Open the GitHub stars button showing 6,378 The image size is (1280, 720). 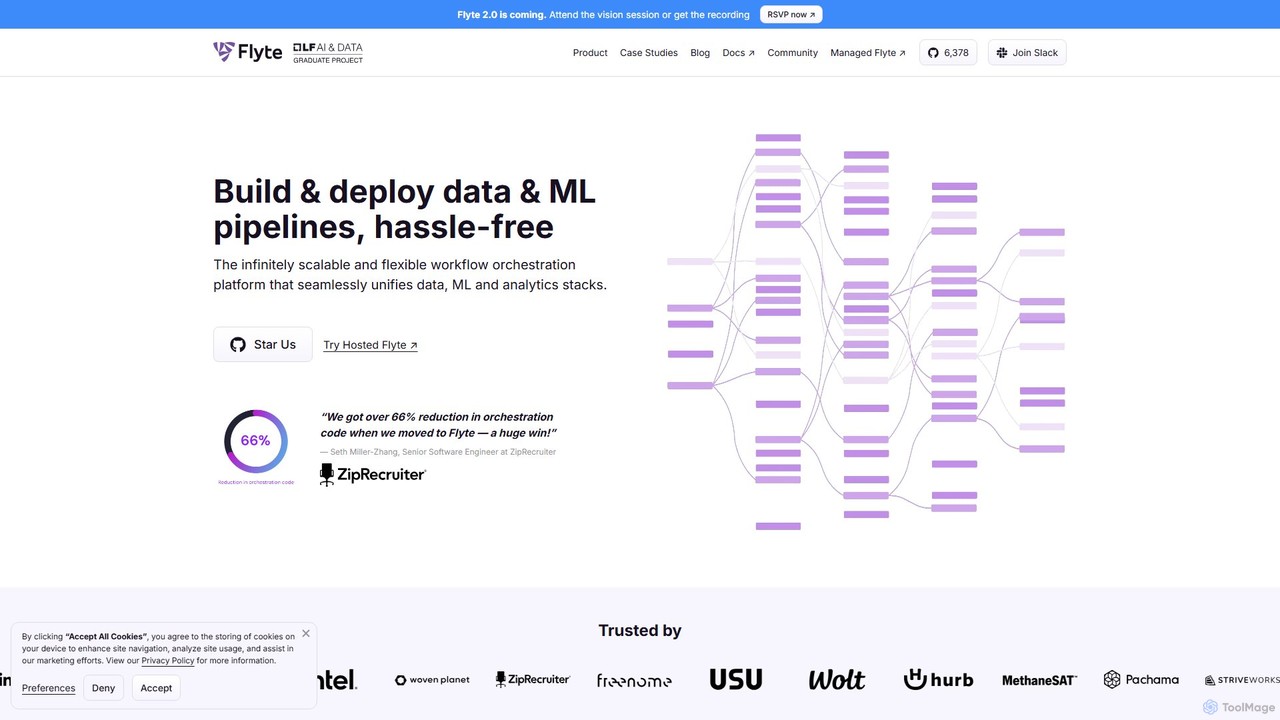948,53
